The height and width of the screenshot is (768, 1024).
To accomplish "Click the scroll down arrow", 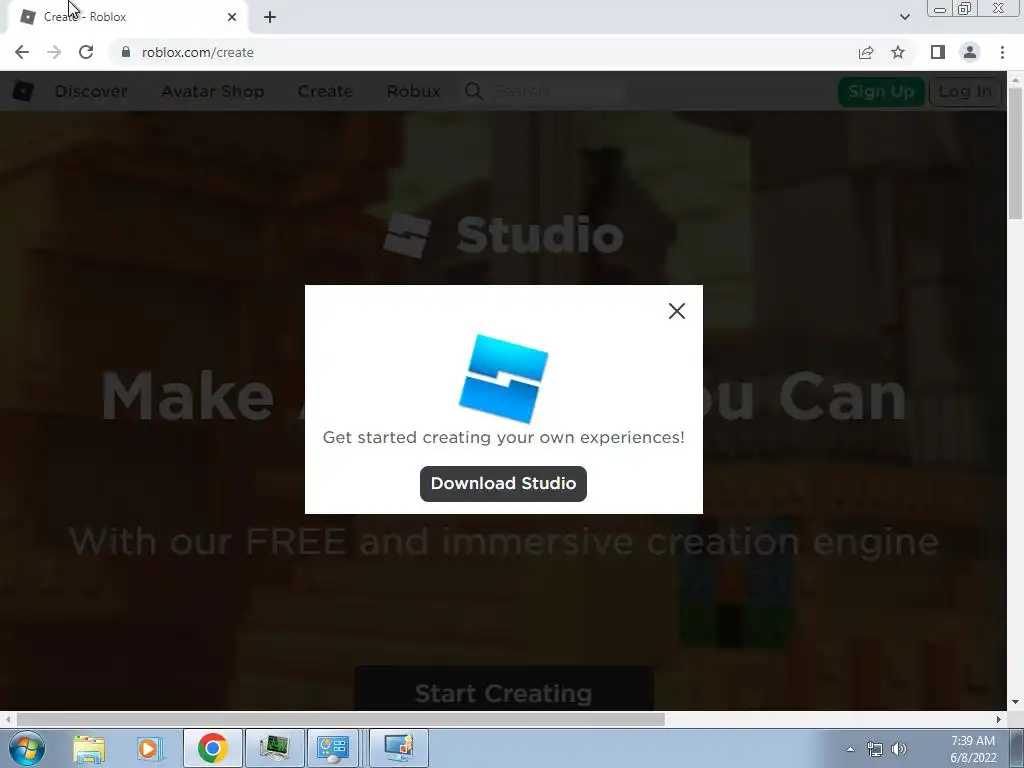I will pos(1016,703).
